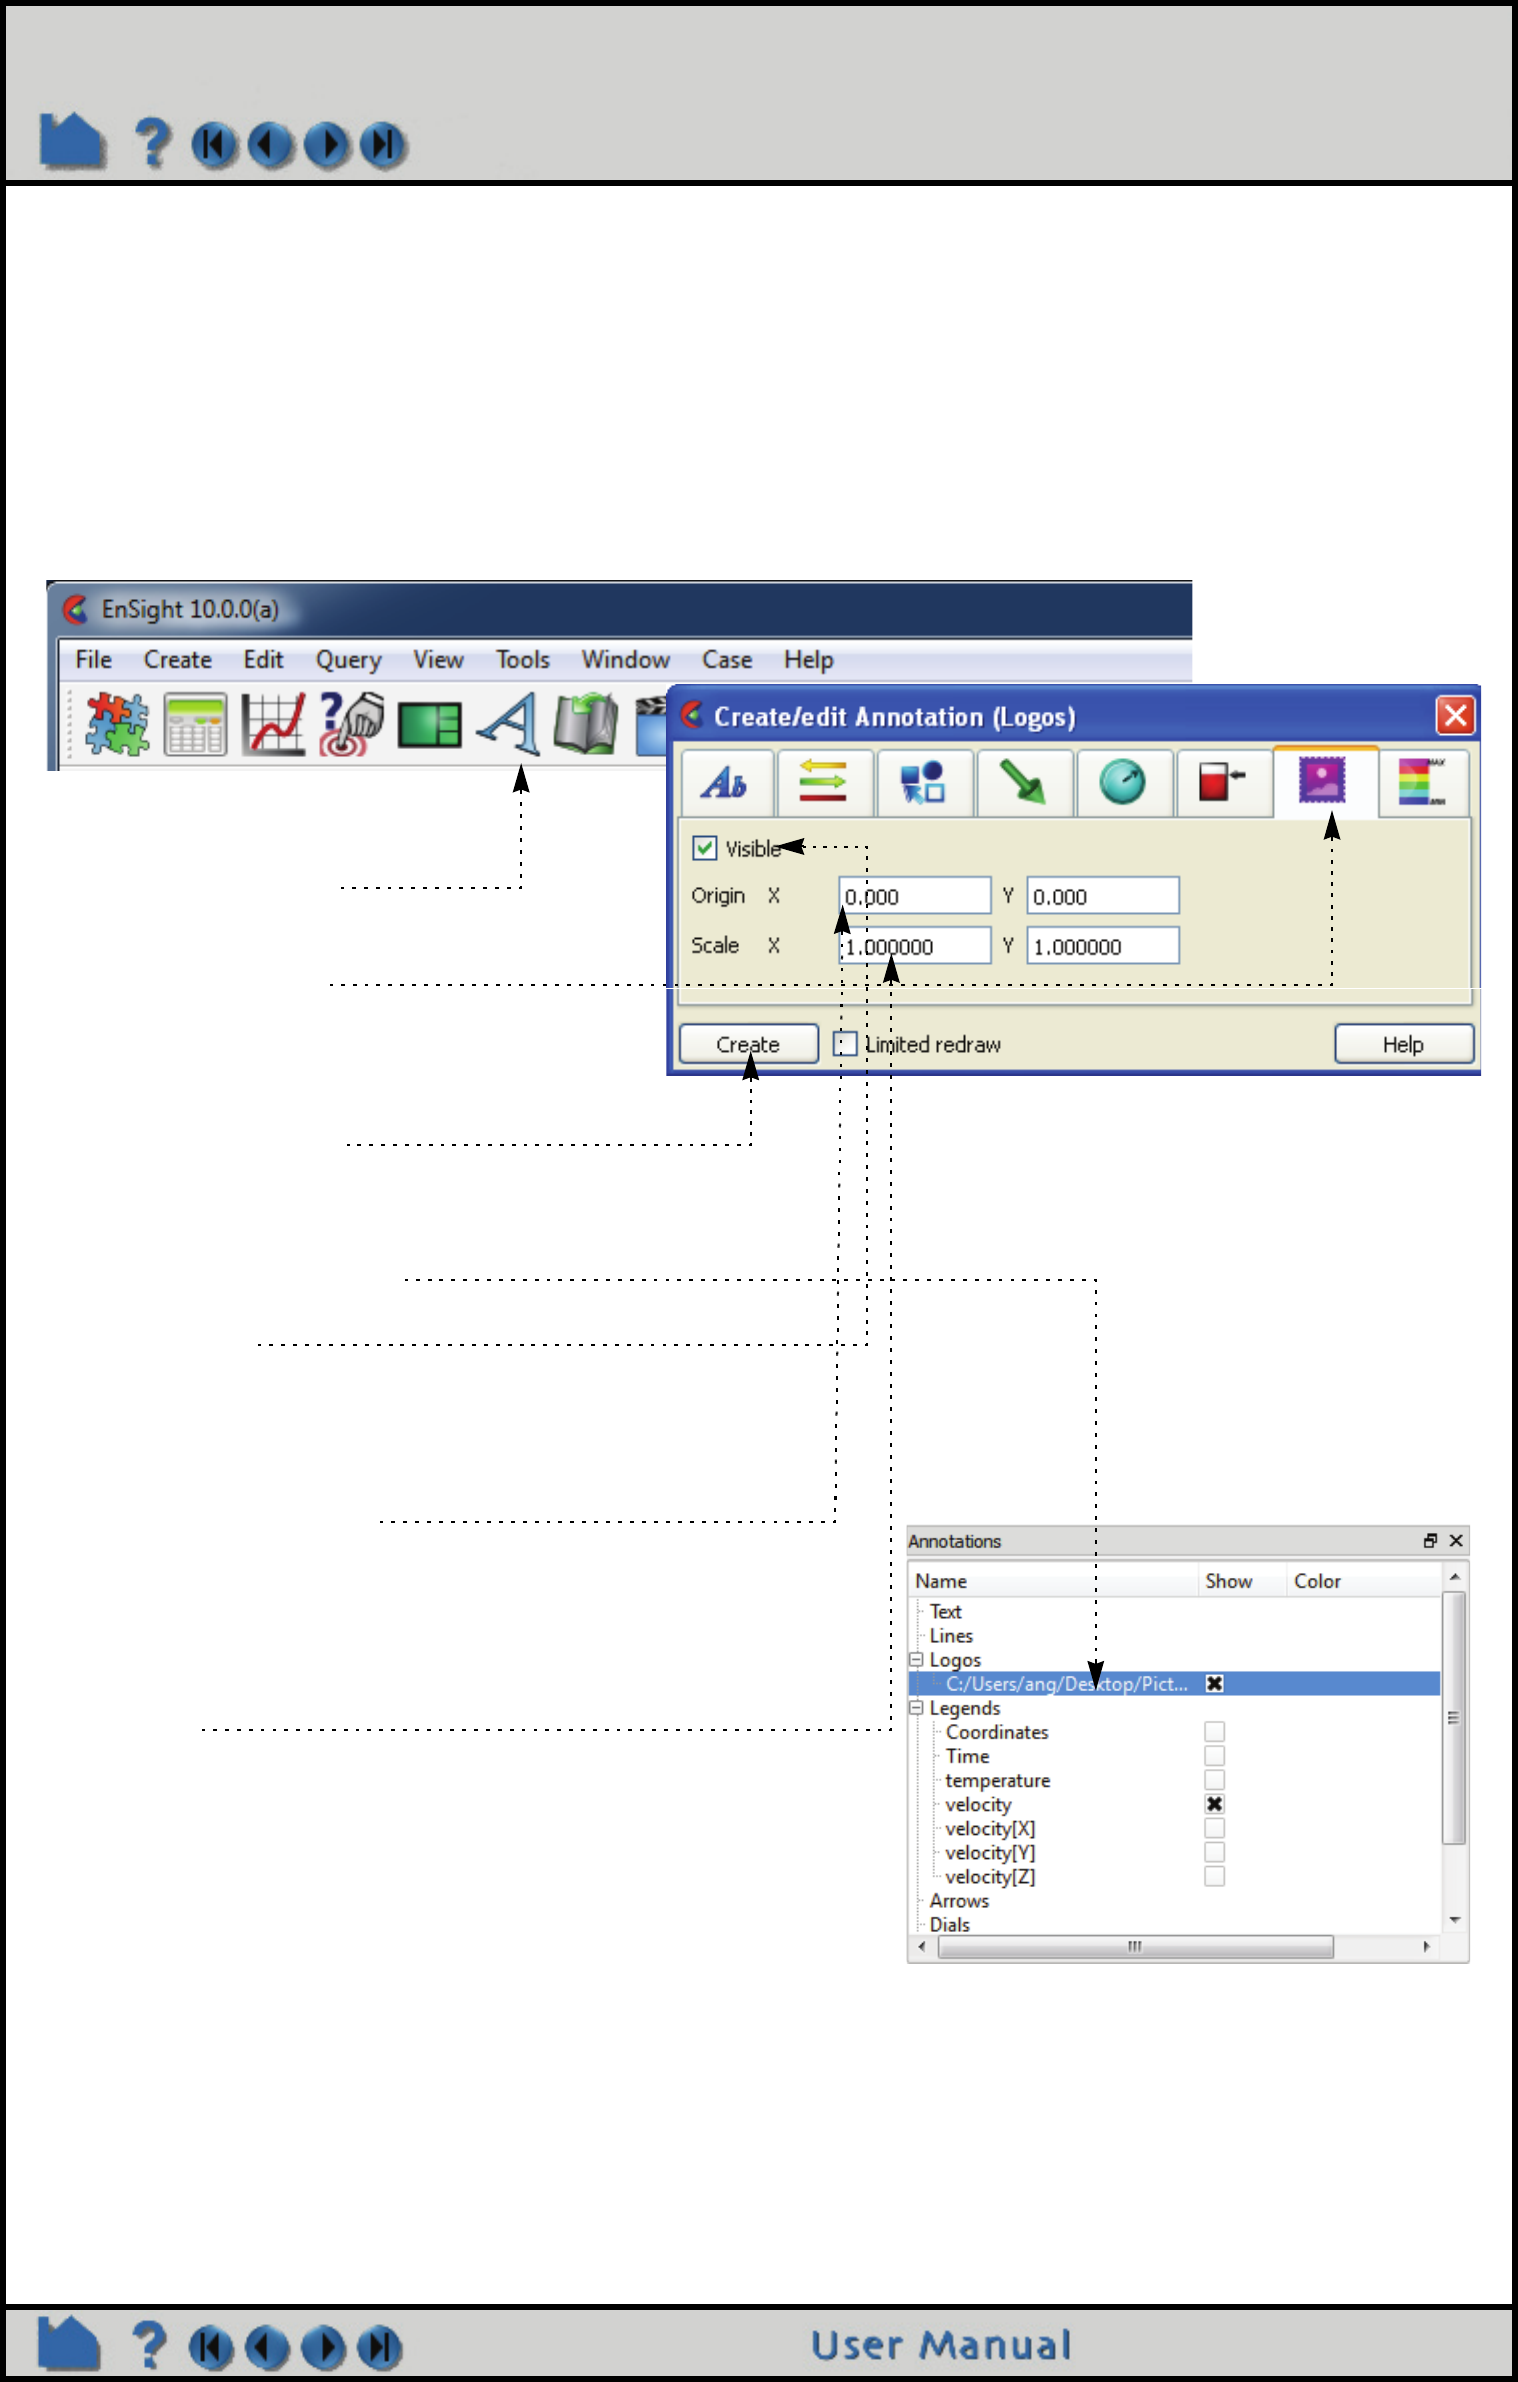Switch to the Arrows annotation tab
The image size is (1518, 2382).
click(x=1024, y=783)
